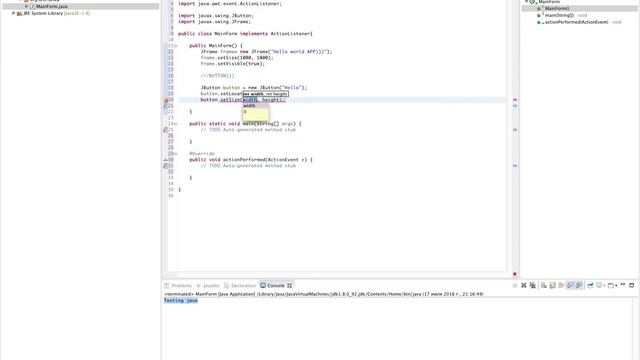Click the red error mark in overview ruler

coord(515,100)
